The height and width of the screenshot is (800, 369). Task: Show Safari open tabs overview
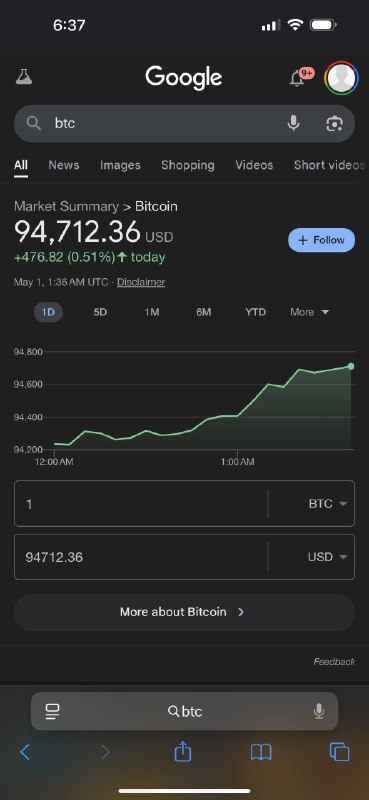339,752
